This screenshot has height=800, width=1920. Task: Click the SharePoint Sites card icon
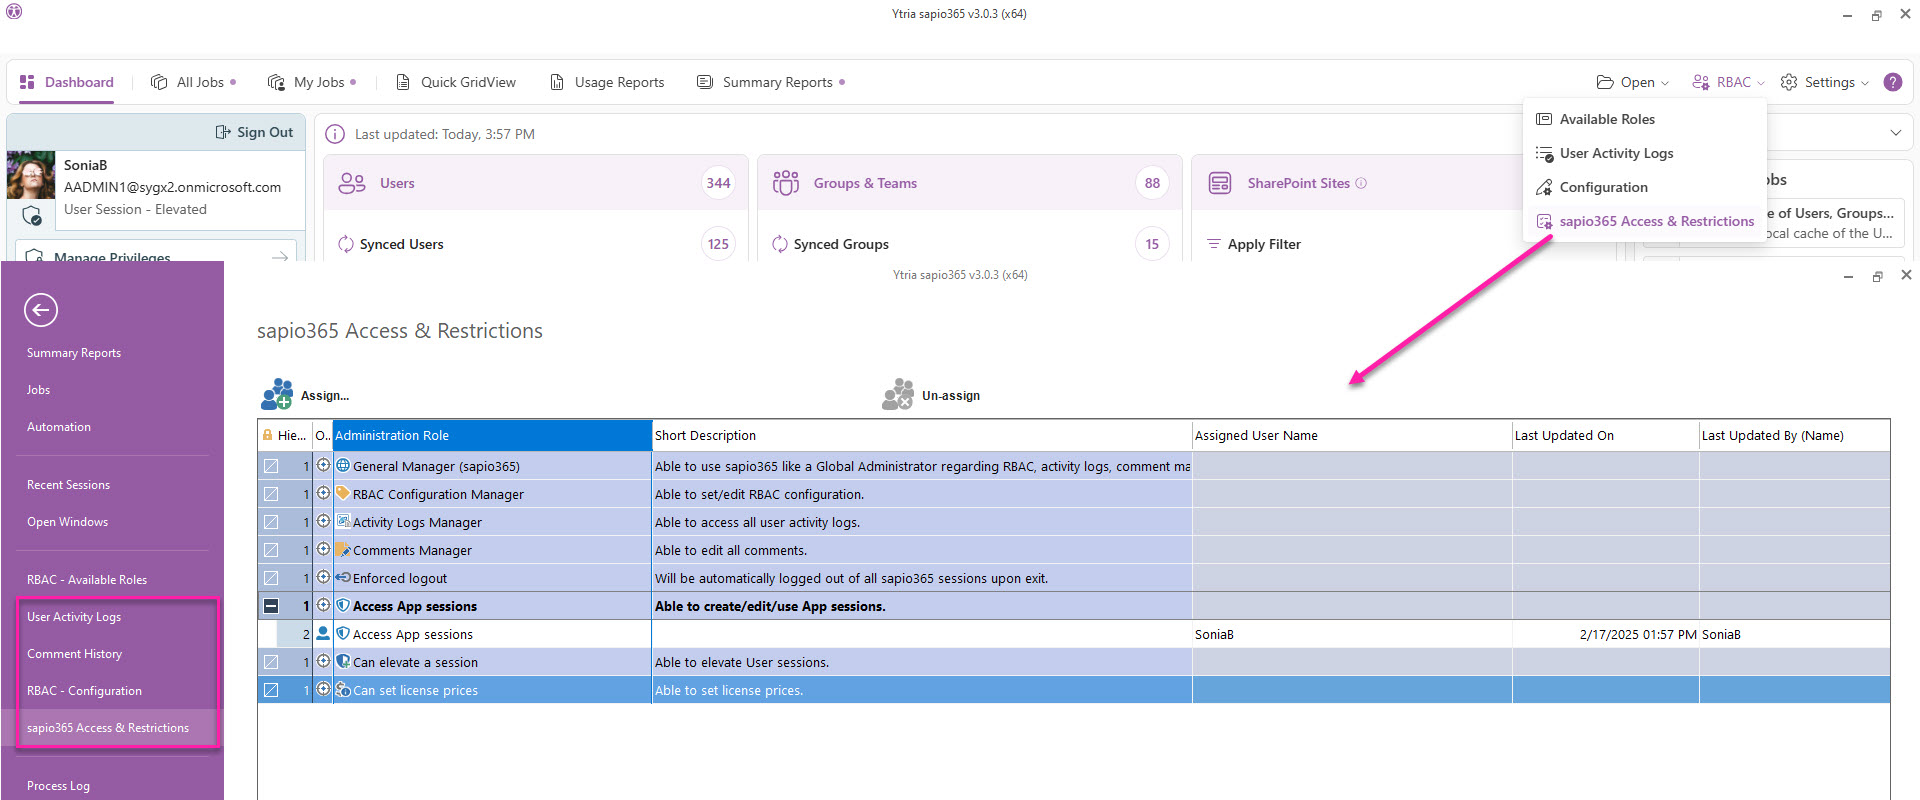click(1220, 183)
